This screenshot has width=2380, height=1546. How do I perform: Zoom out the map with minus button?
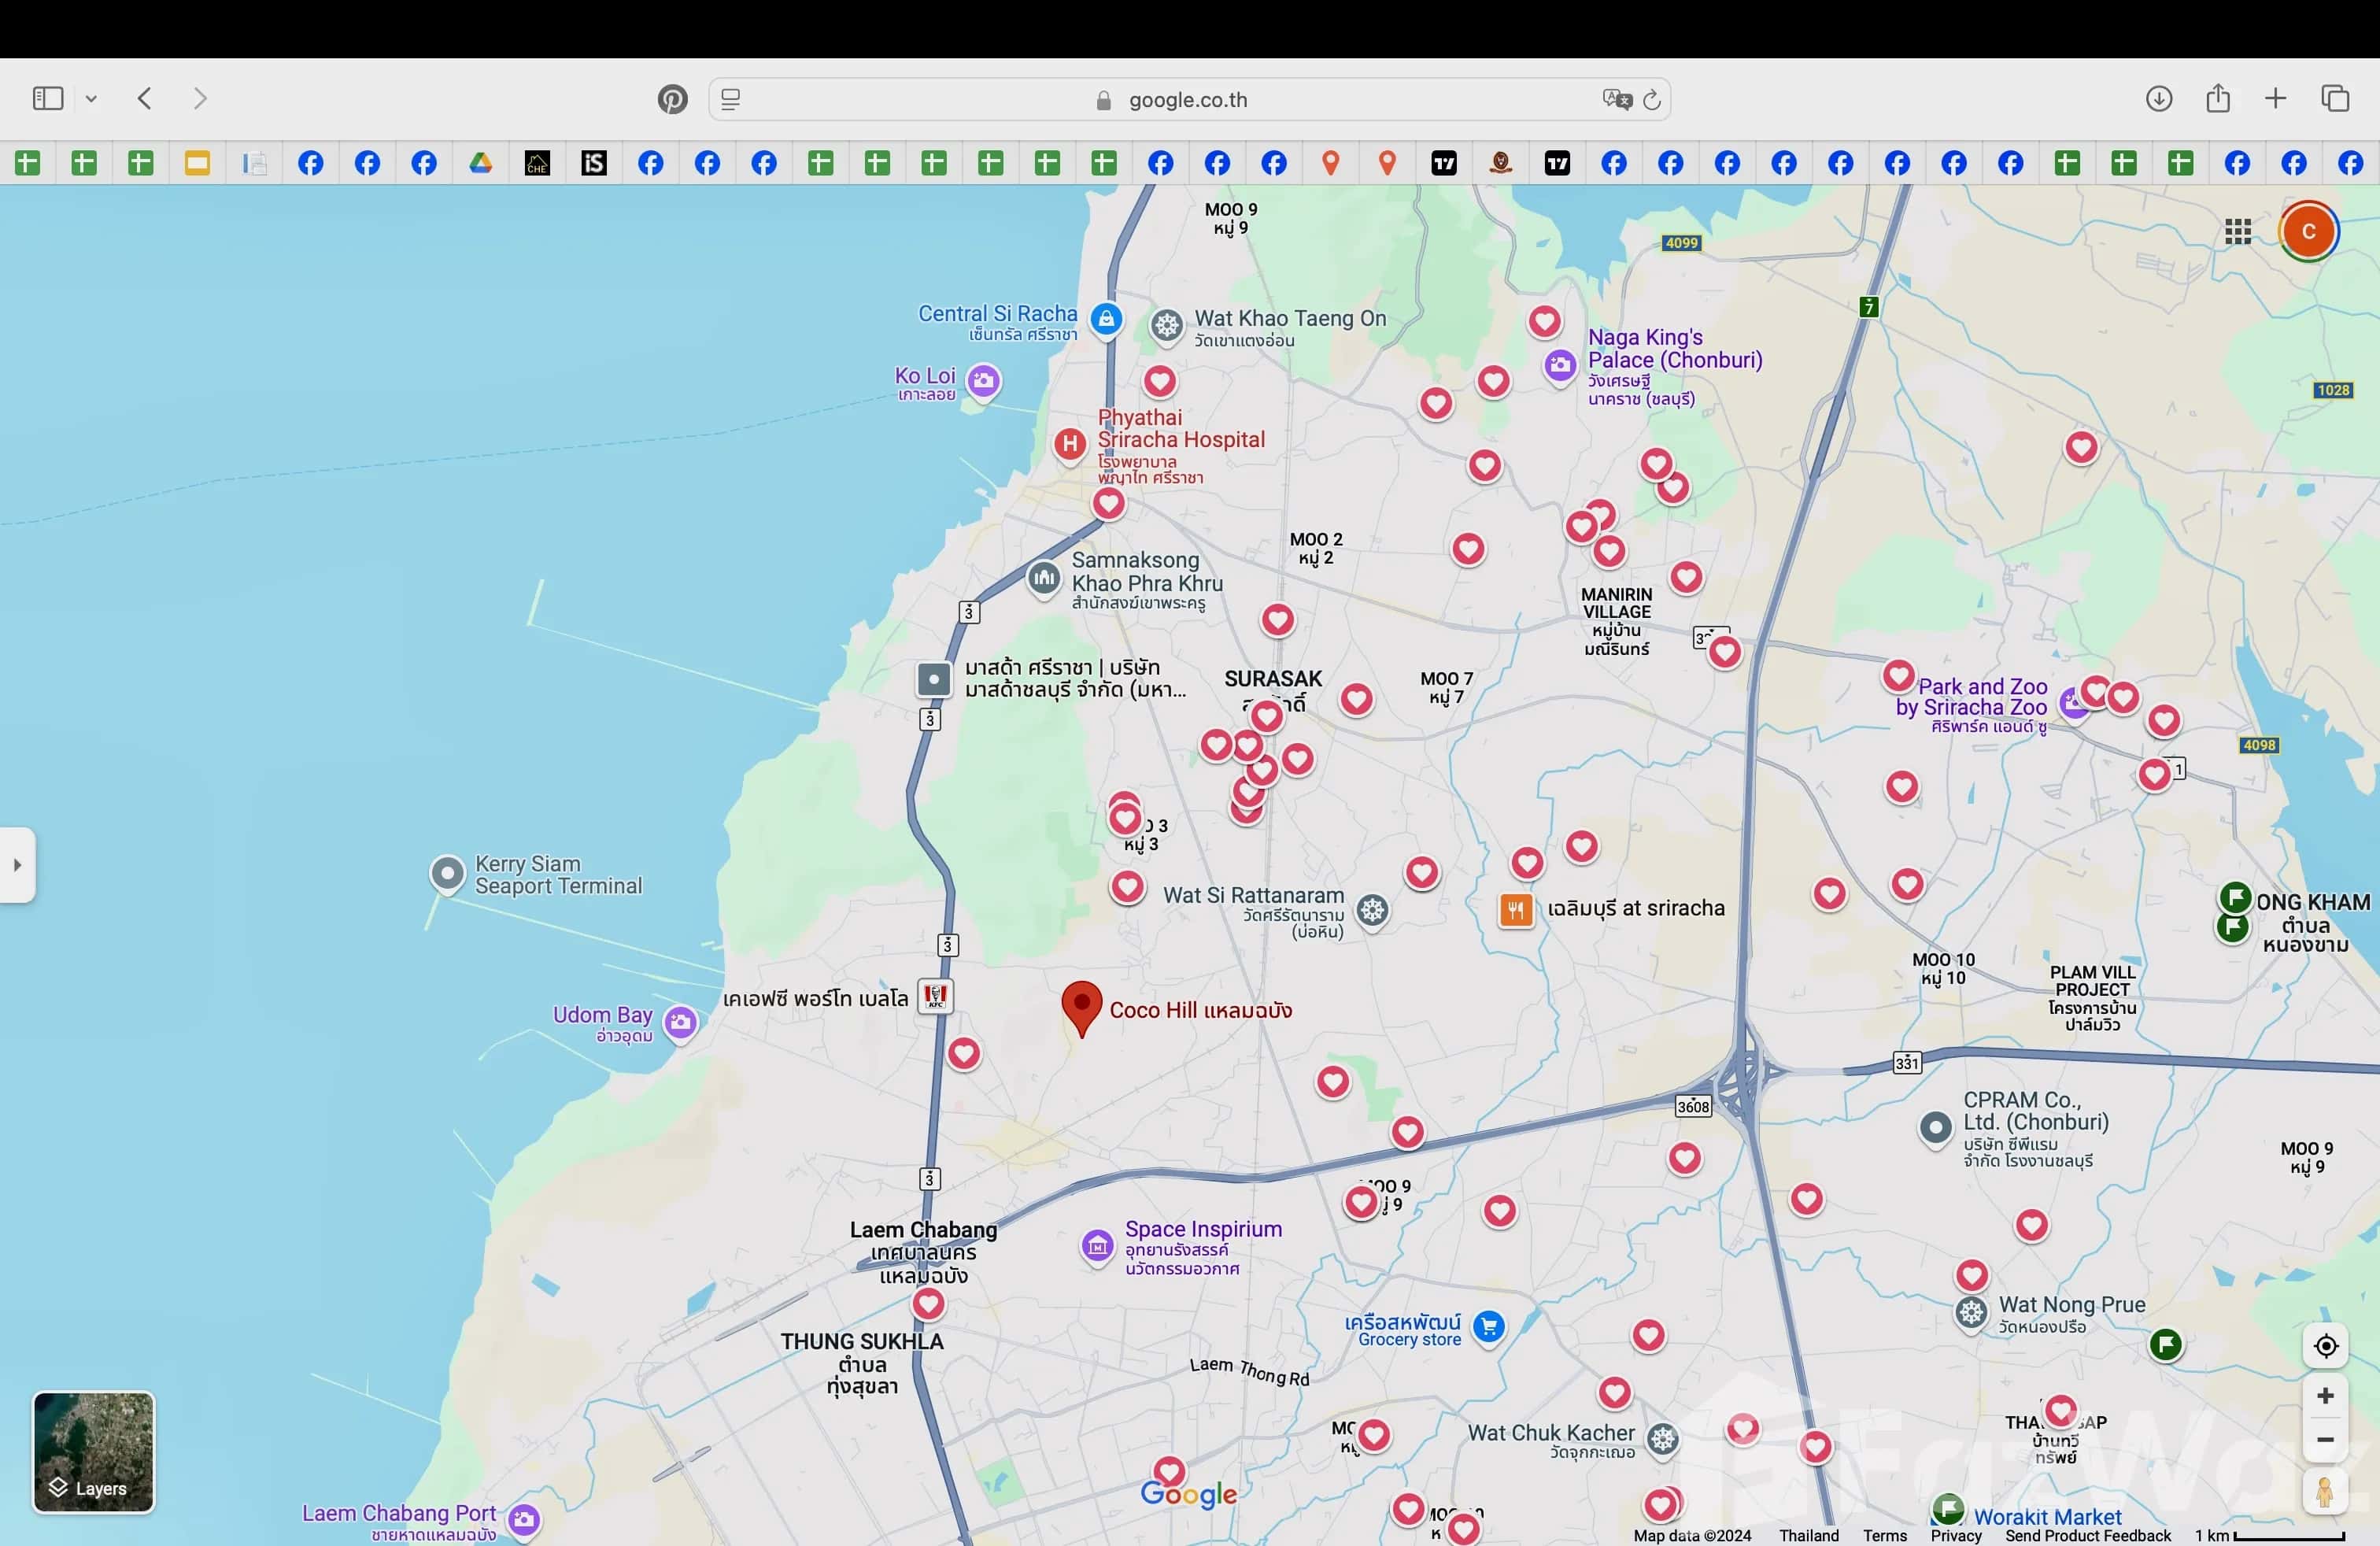pos(2325,1440)
